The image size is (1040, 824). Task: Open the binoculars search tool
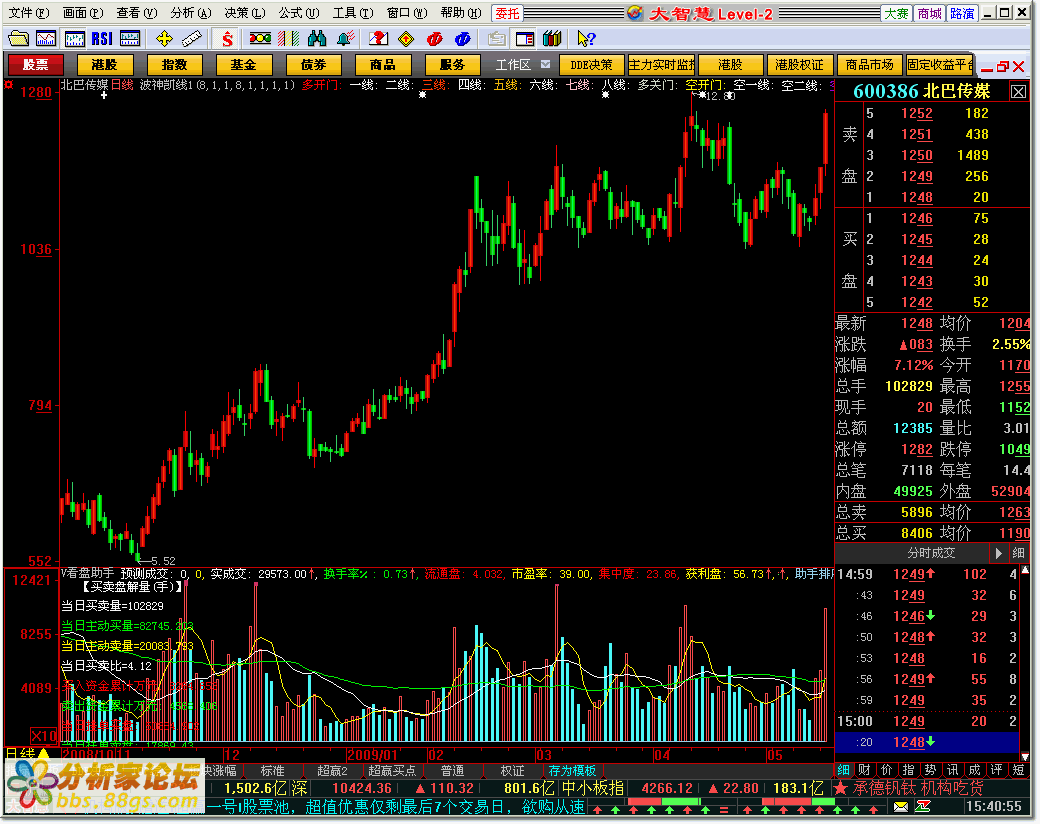tap(316, 38)
